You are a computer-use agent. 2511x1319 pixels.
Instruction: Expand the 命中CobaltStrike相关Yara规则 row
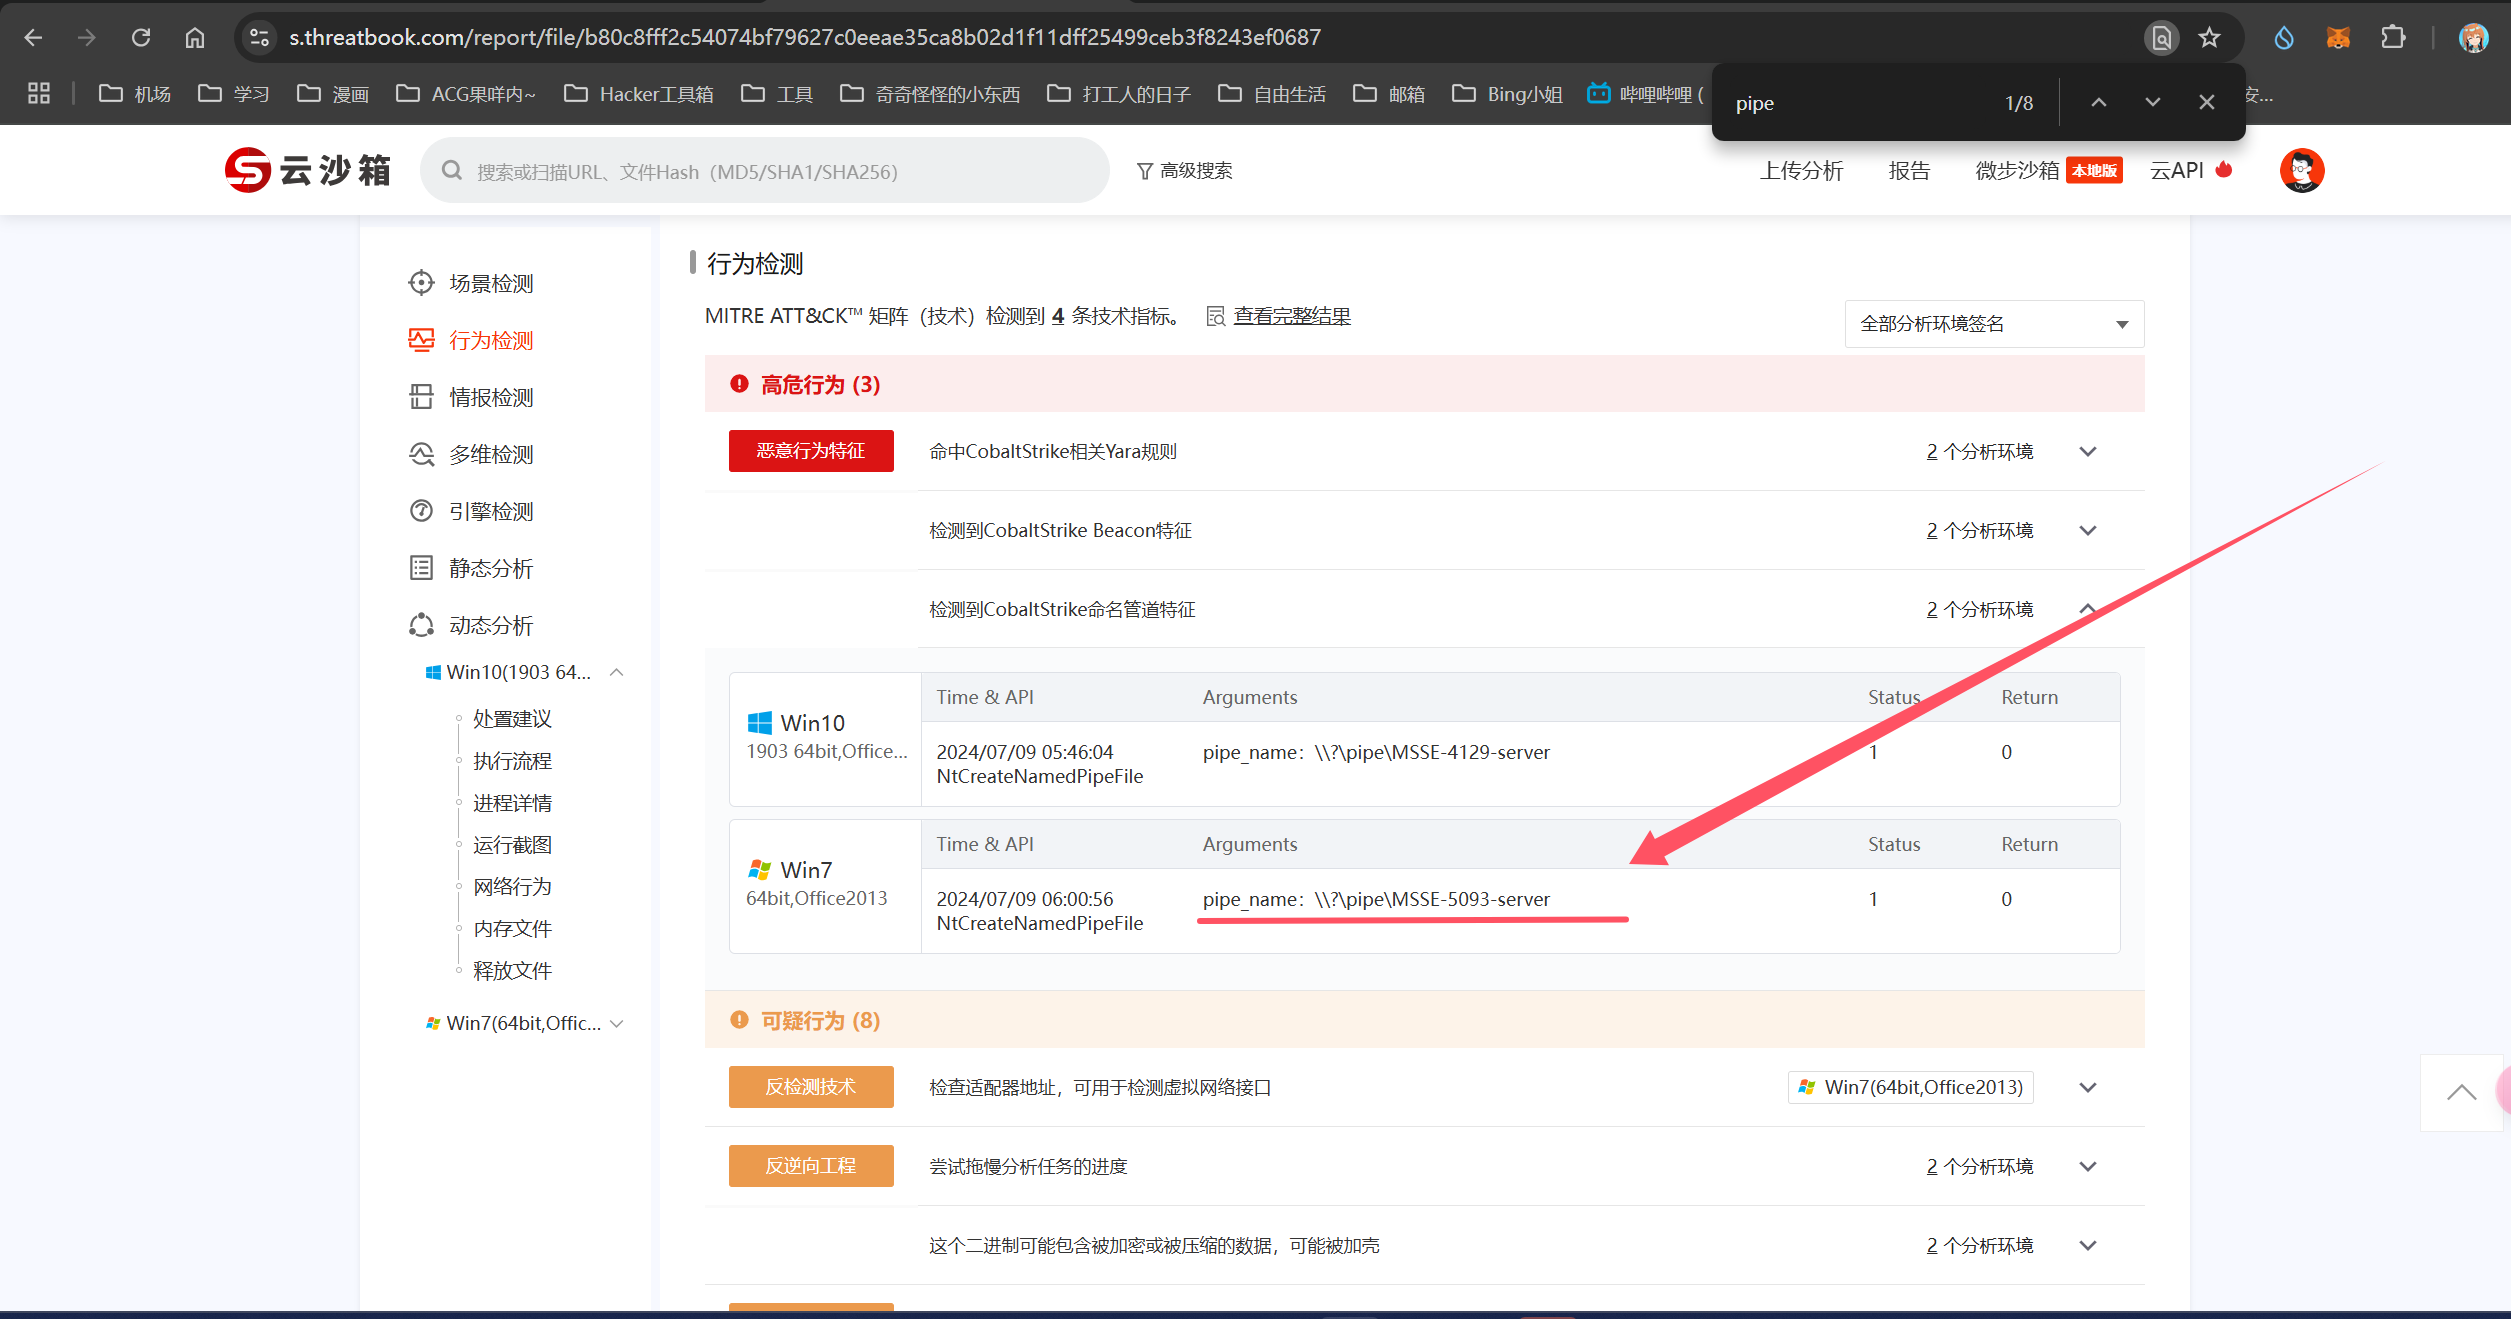pos(2087,452)
